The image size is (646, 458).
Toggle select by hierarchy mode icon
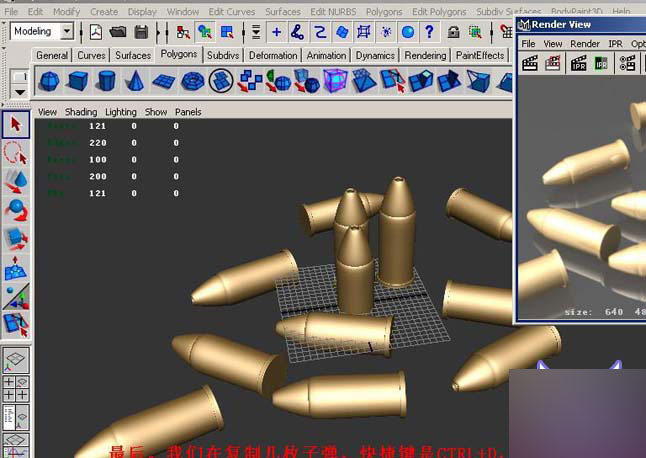183,32
